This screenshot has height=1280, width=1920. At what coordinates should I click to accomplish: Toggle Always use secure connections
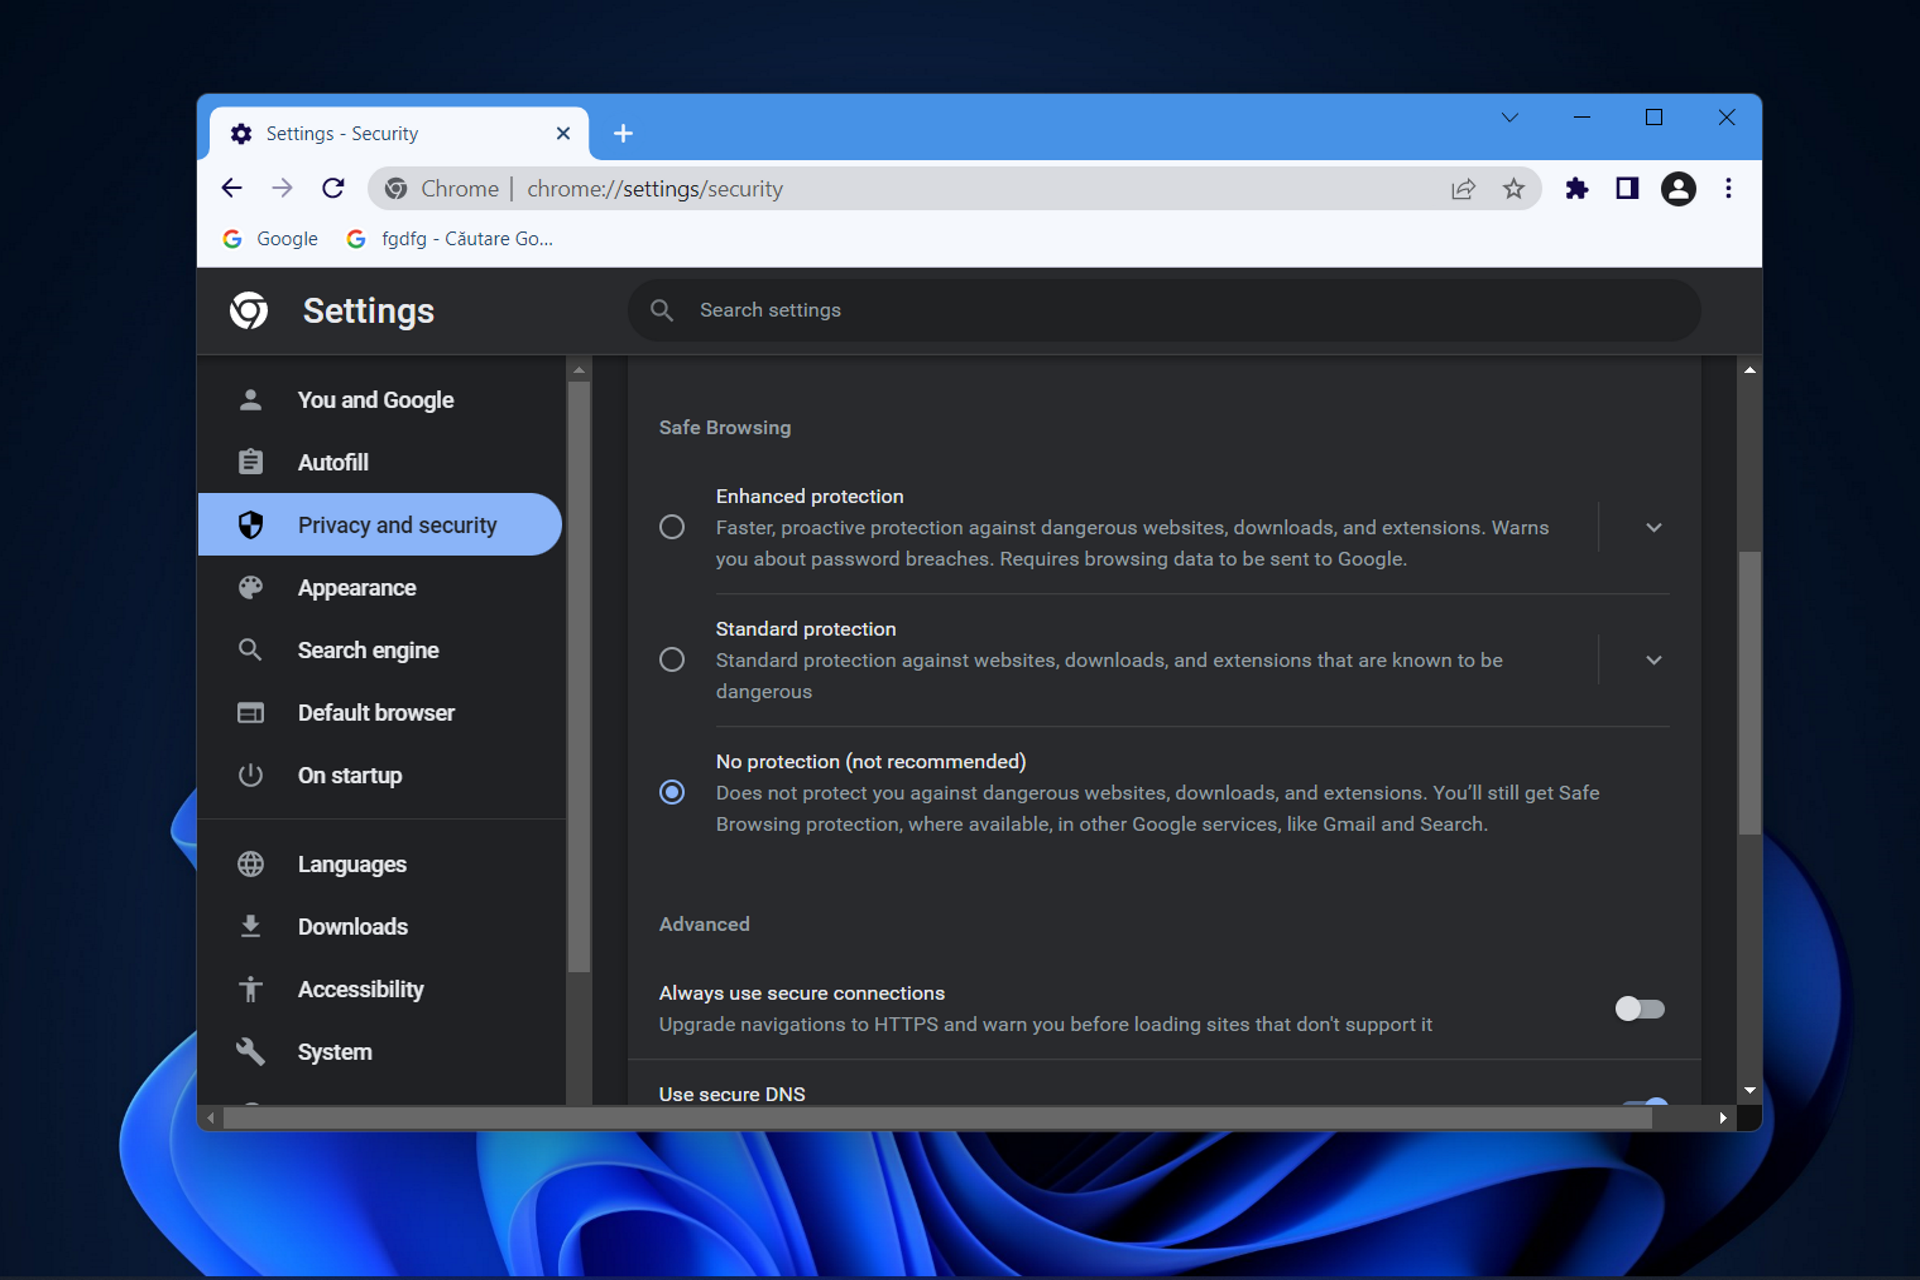(x=1639, y=1009)
